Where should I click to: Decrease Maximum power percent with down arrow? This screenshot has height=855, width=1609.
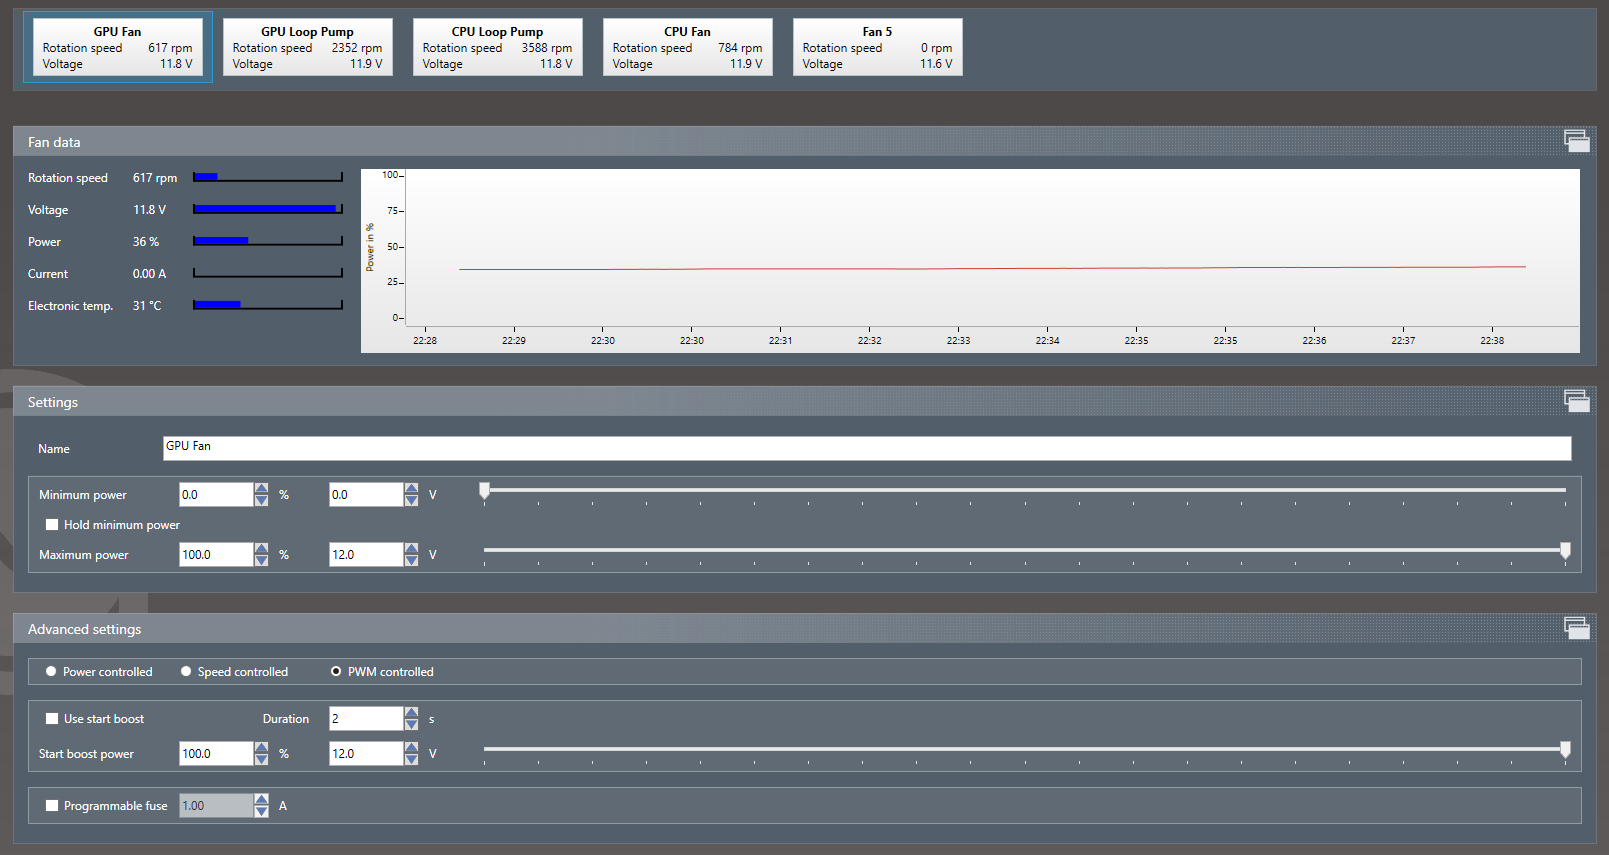pyautogui.click(x=262, y=560)
